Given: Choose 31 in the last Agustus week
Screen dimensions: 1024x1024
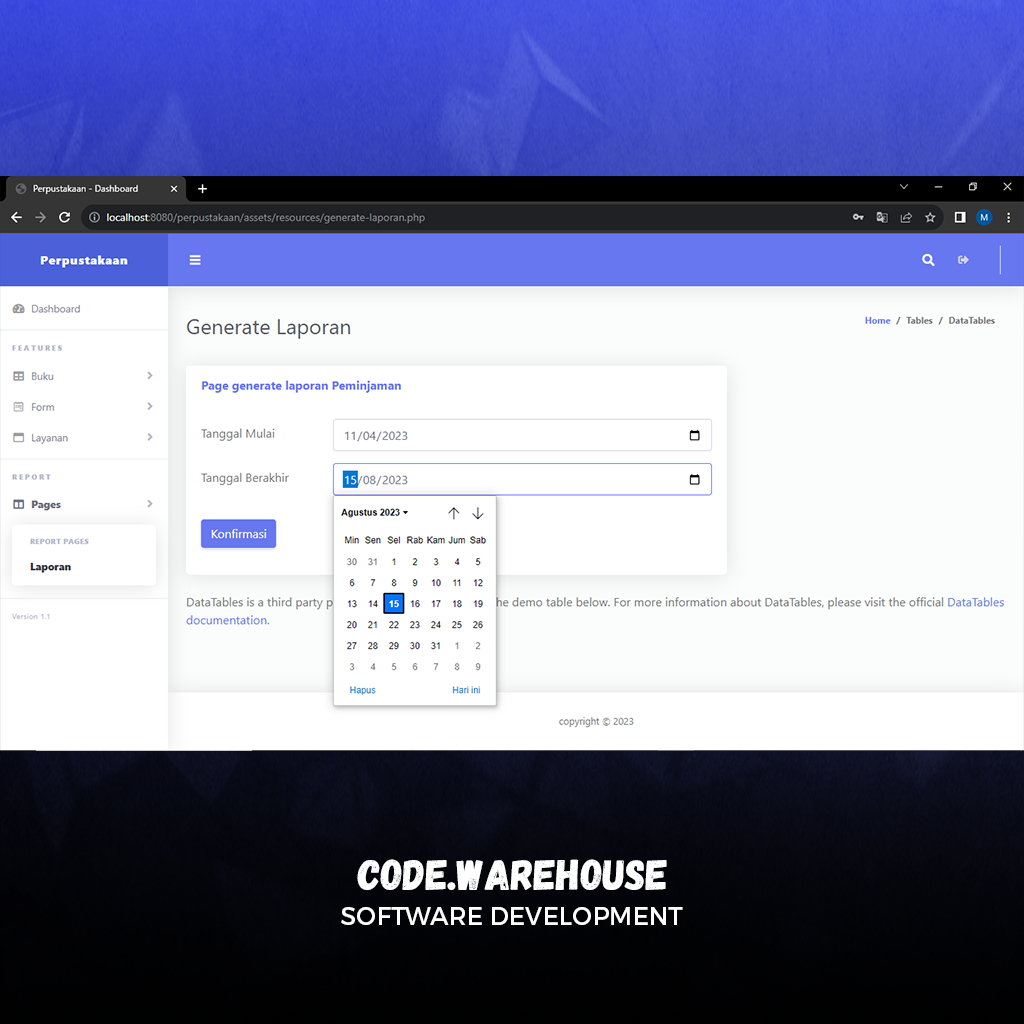Looking at the screenshot, I should tap(436, 646).
